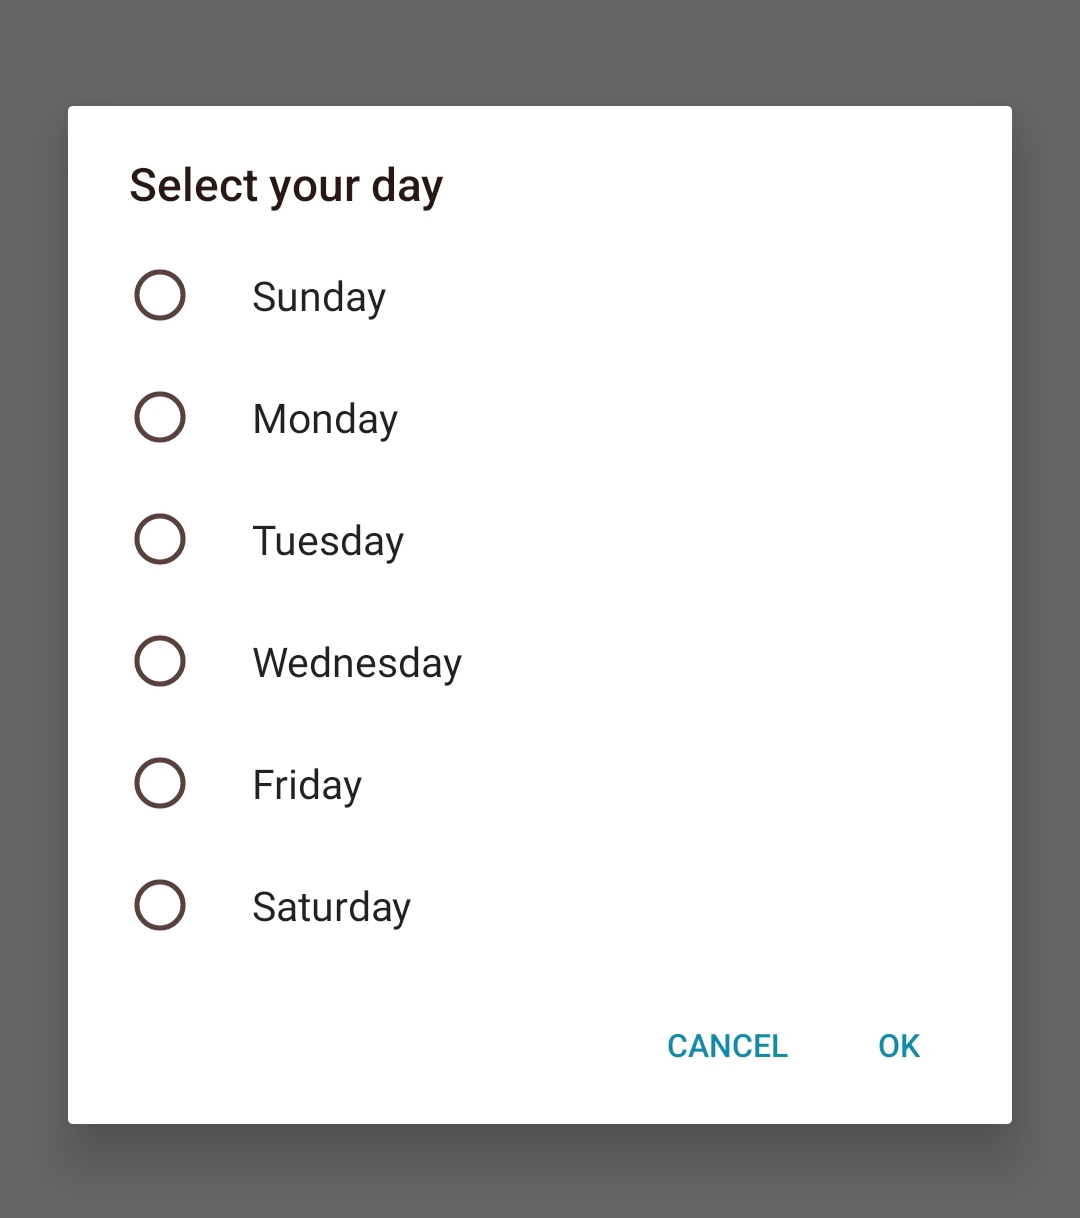Tap the Wednesday label text
The height and width of the screenshot is (1218, 1080).
point(357,663)
